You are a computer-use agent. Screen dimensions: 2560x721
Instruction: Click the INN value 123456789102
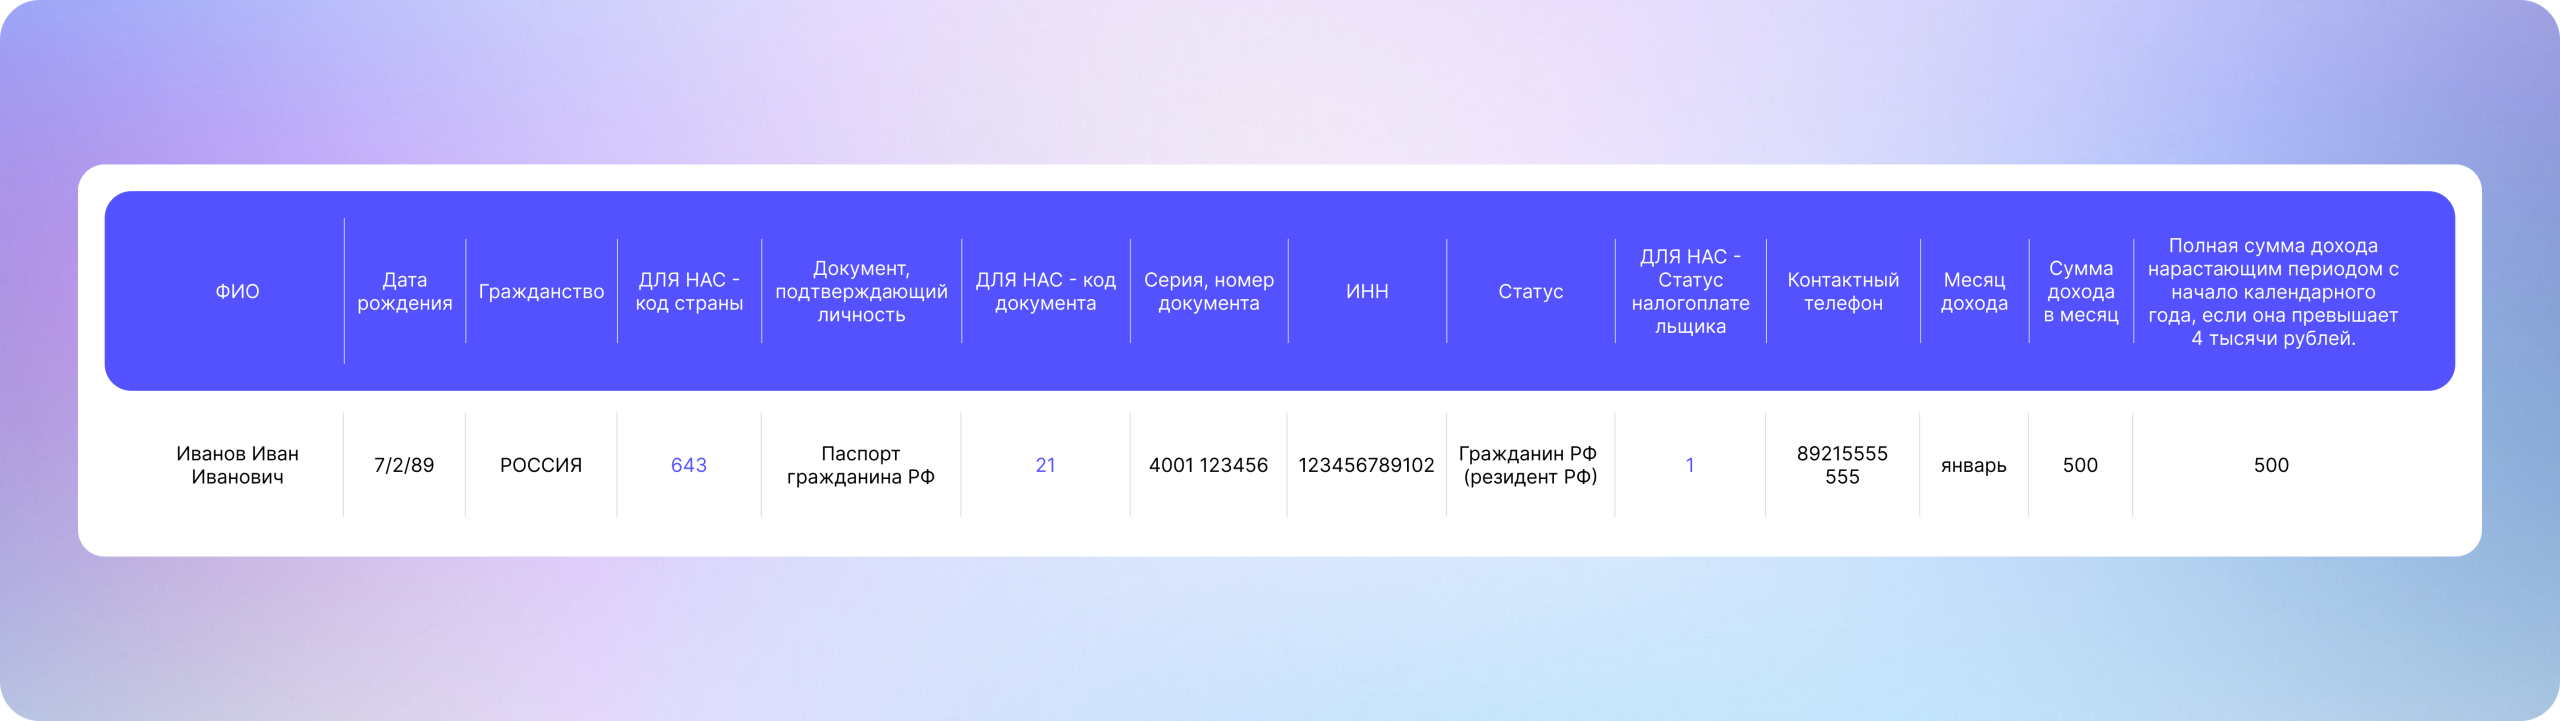pos(1366,465)
